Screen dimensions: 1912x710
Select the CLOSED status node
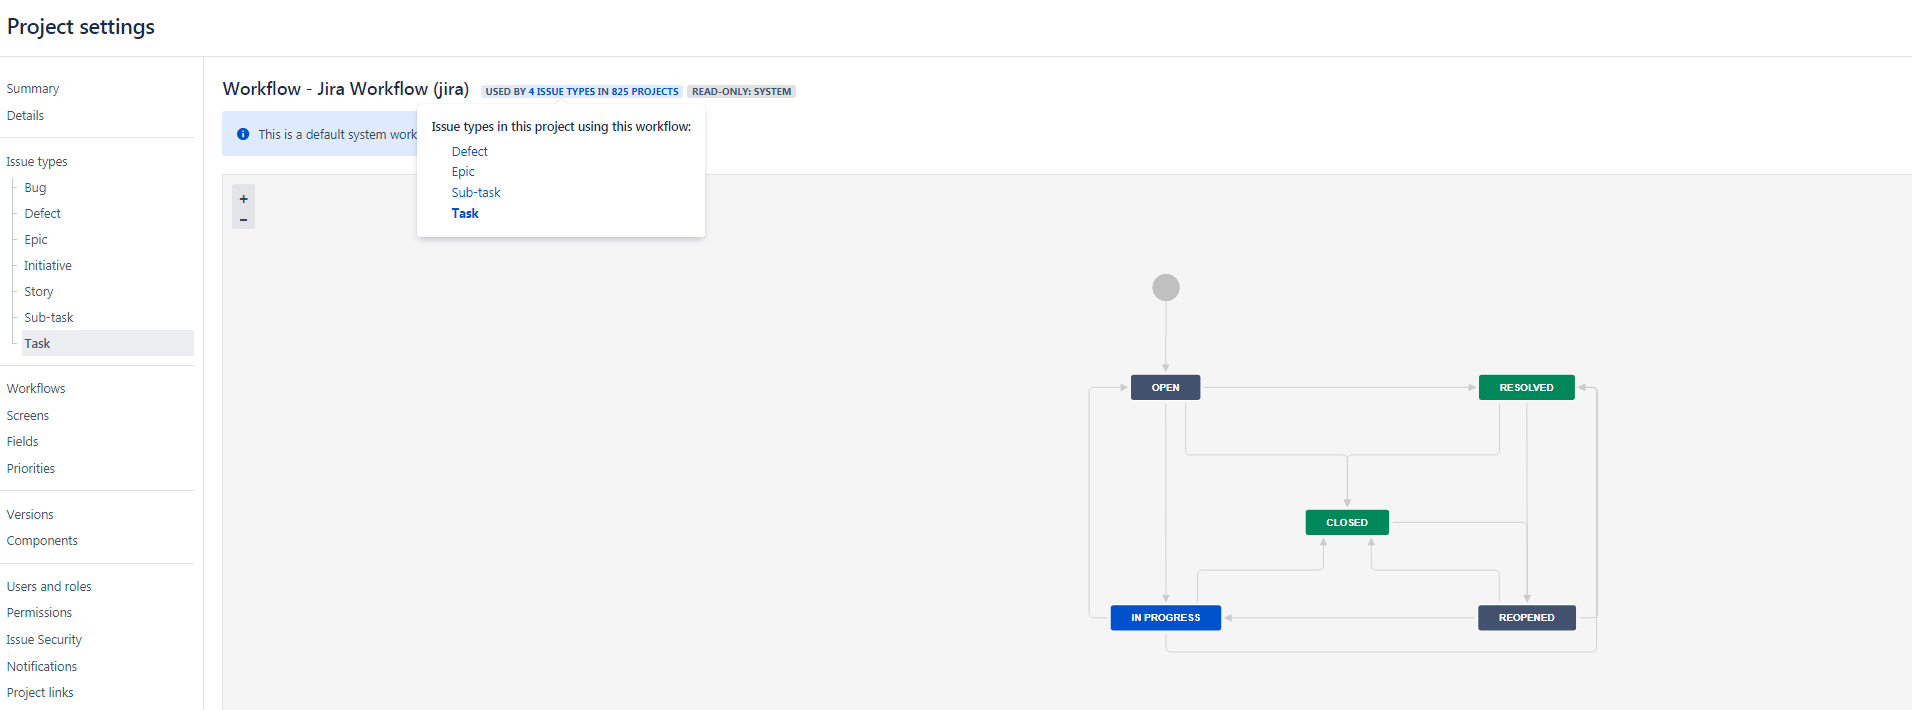point(1347,522)
